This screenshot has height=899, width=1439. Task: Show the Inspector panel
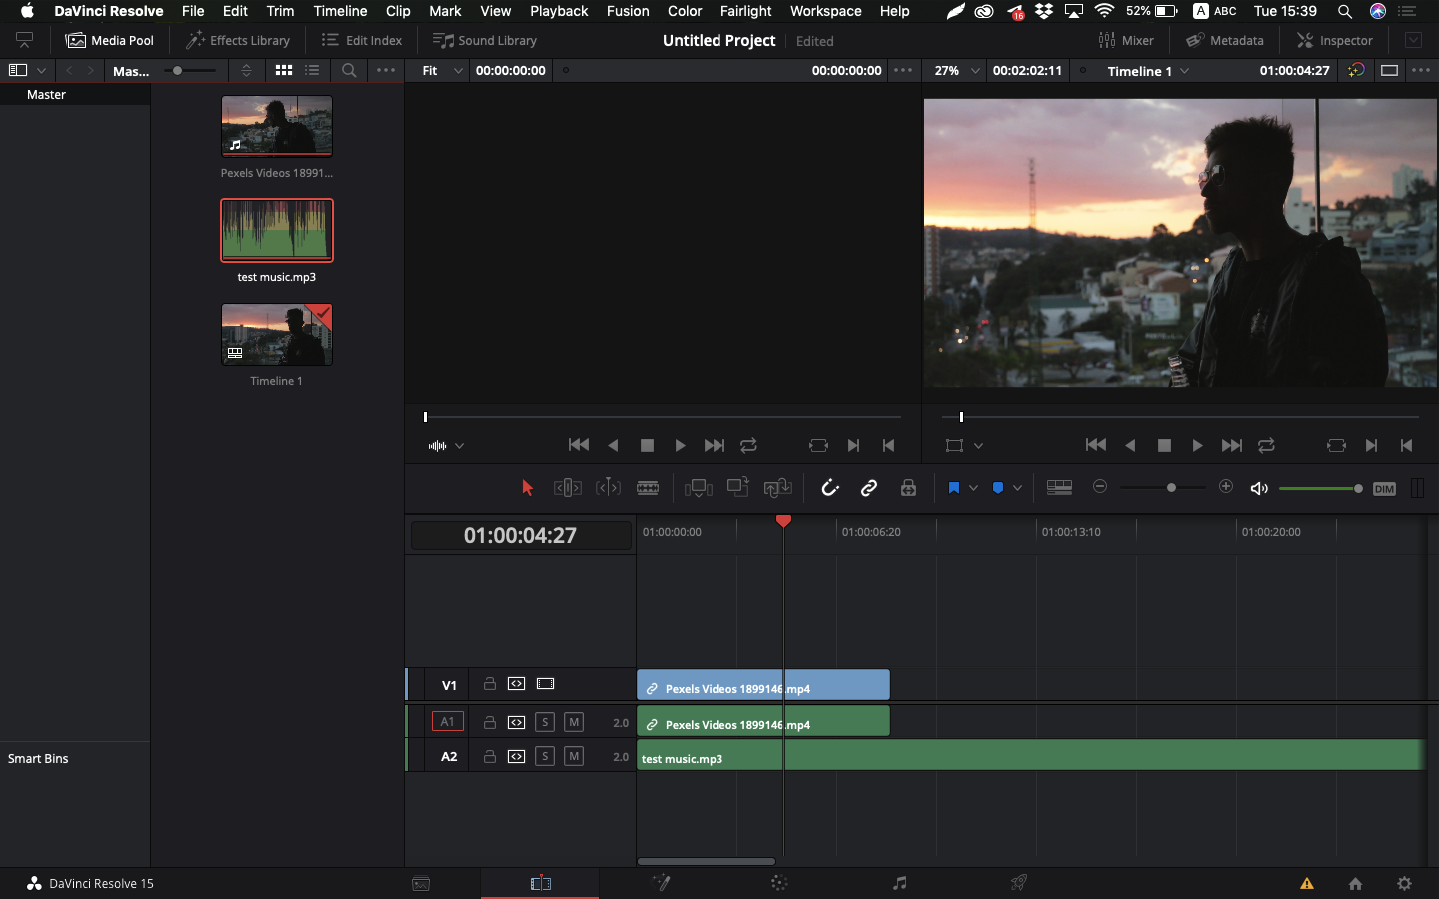pyautogui.click(x=1334, y=41)
